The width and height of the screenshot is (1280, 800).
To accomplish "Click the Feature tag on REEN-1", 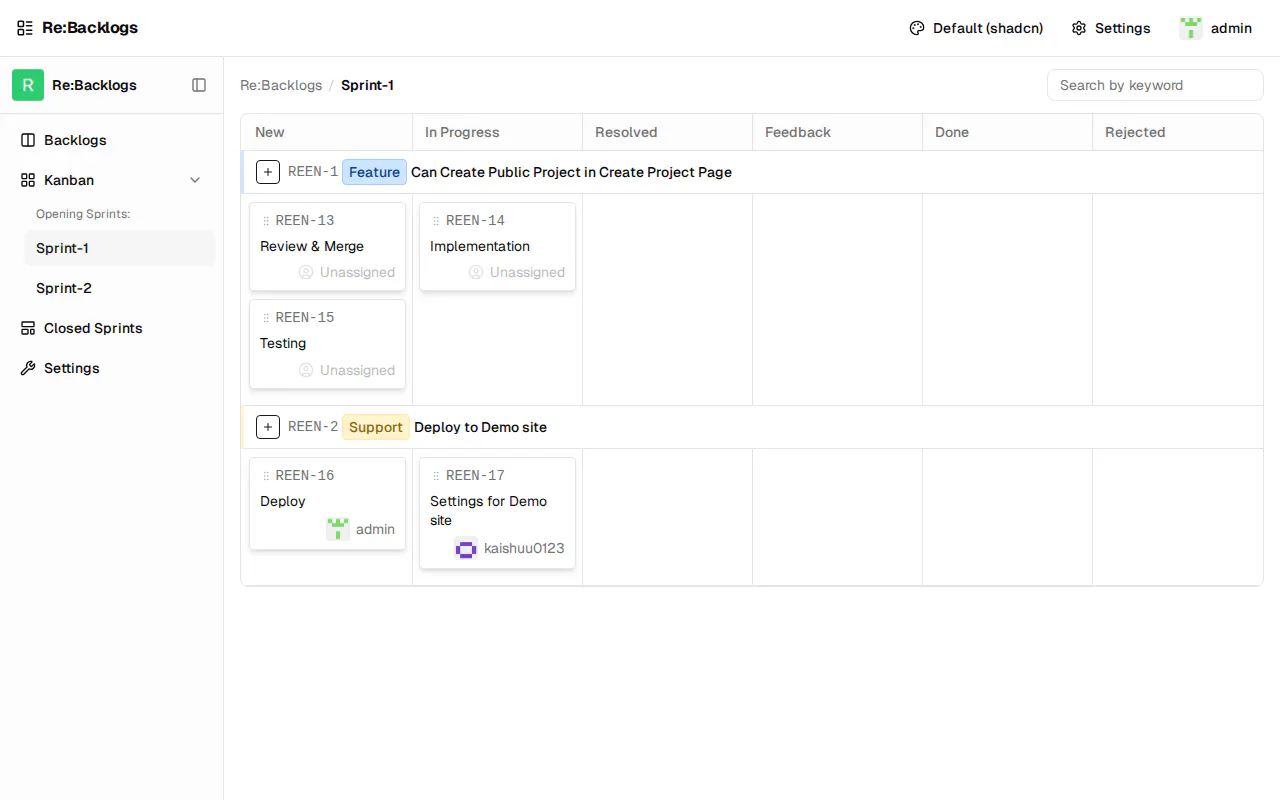I will point(374,172).
